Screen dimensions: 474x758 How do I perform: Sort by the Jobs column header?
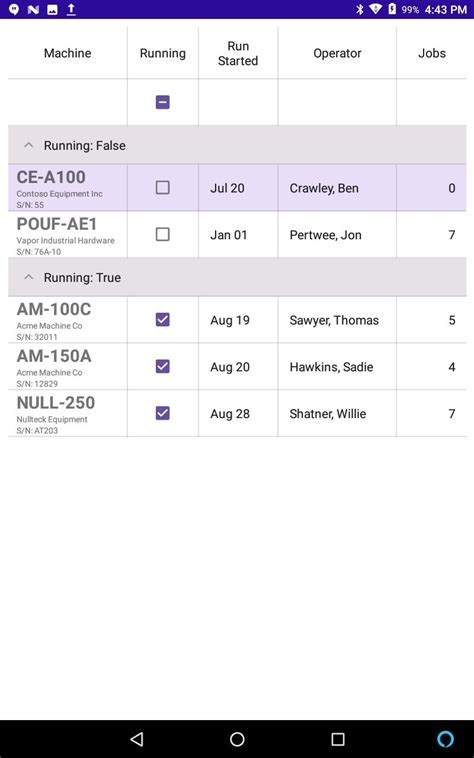coord(431,53)
